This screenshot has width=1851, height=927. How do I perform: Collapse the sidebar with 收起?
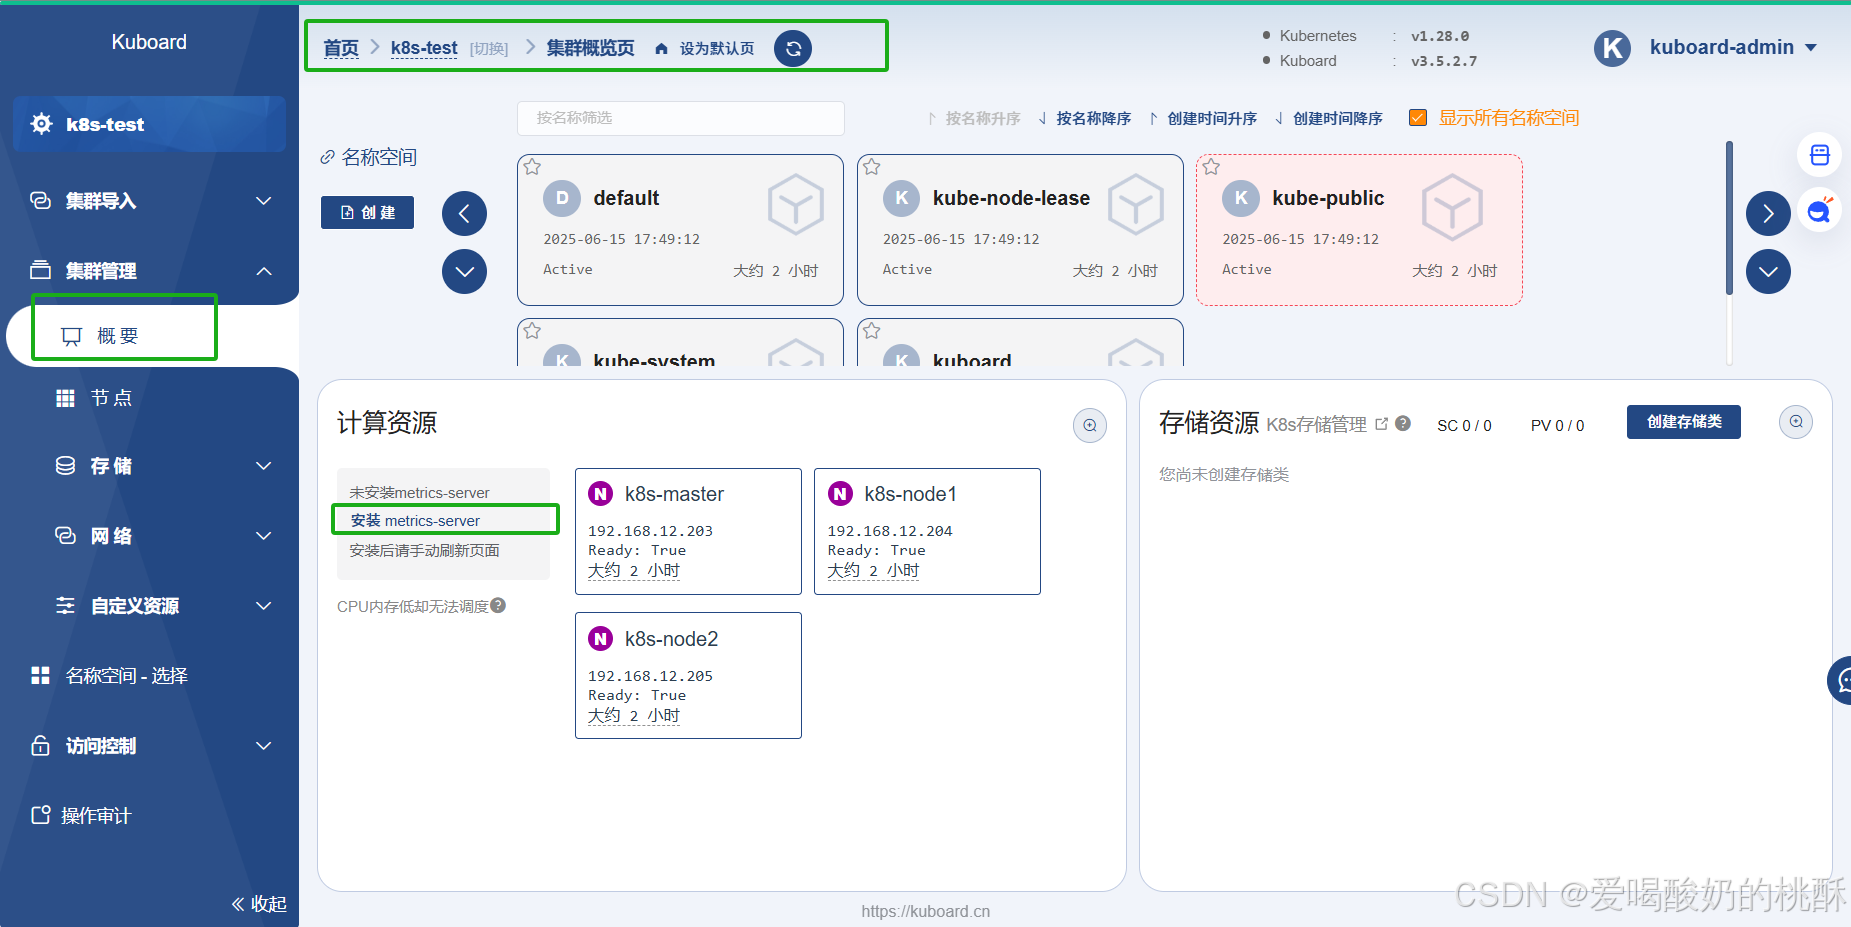[x=259, y=904]
